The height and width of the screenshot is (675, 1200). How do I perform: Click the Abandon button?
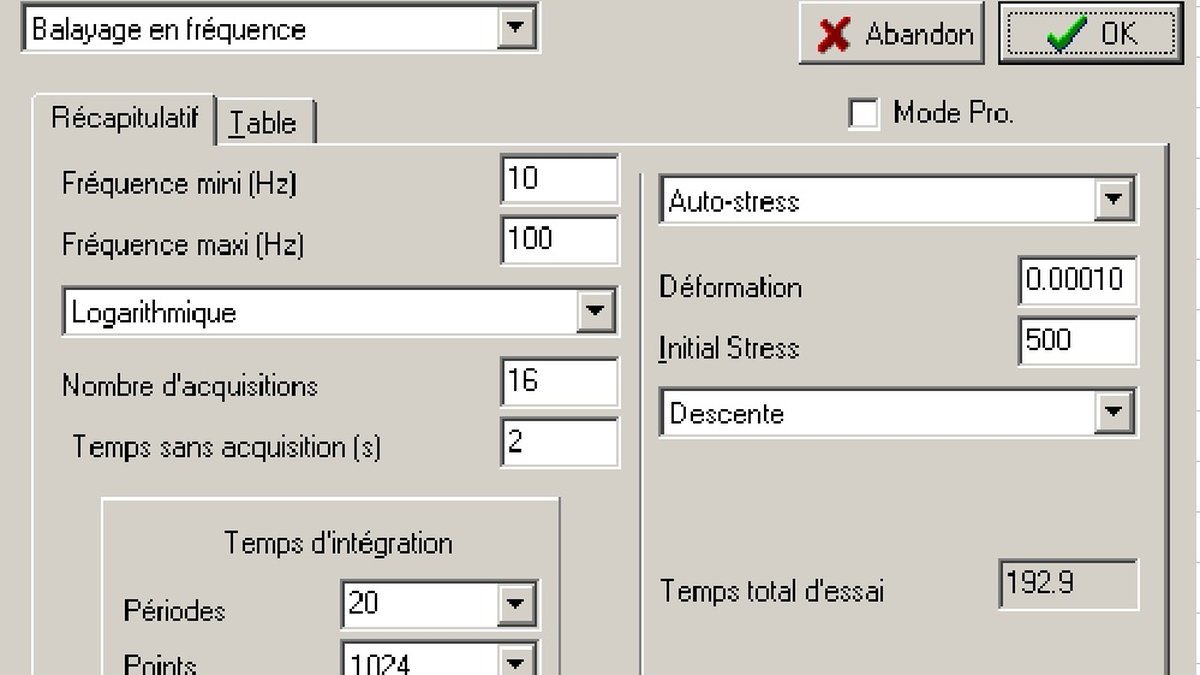(891, 33)
